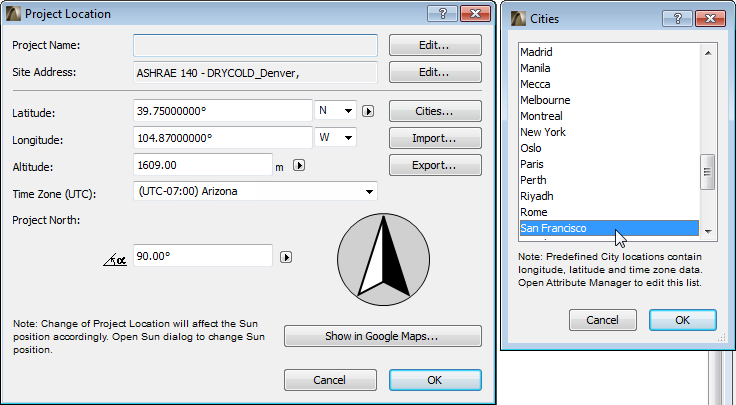Select Oslo in the Cities list
This screenshot has width=736, height=405.
(x=609, y=148)
